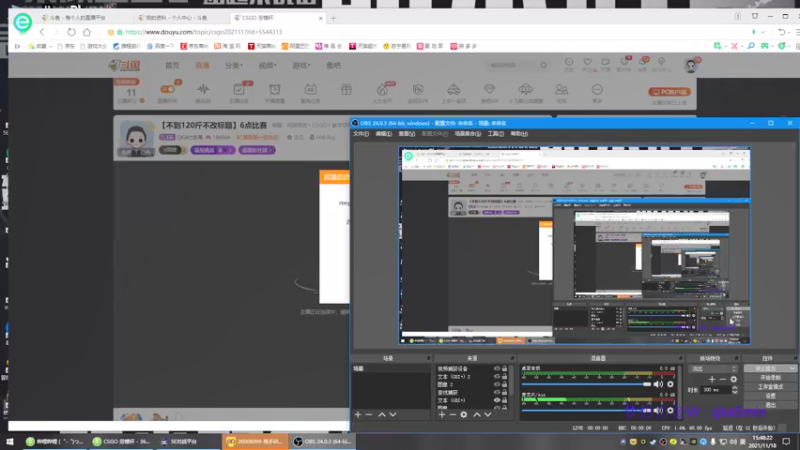Click 工作室模式 button in OBS Controls
The height and width of the screenshot is (450, 800).
[770, 387]
